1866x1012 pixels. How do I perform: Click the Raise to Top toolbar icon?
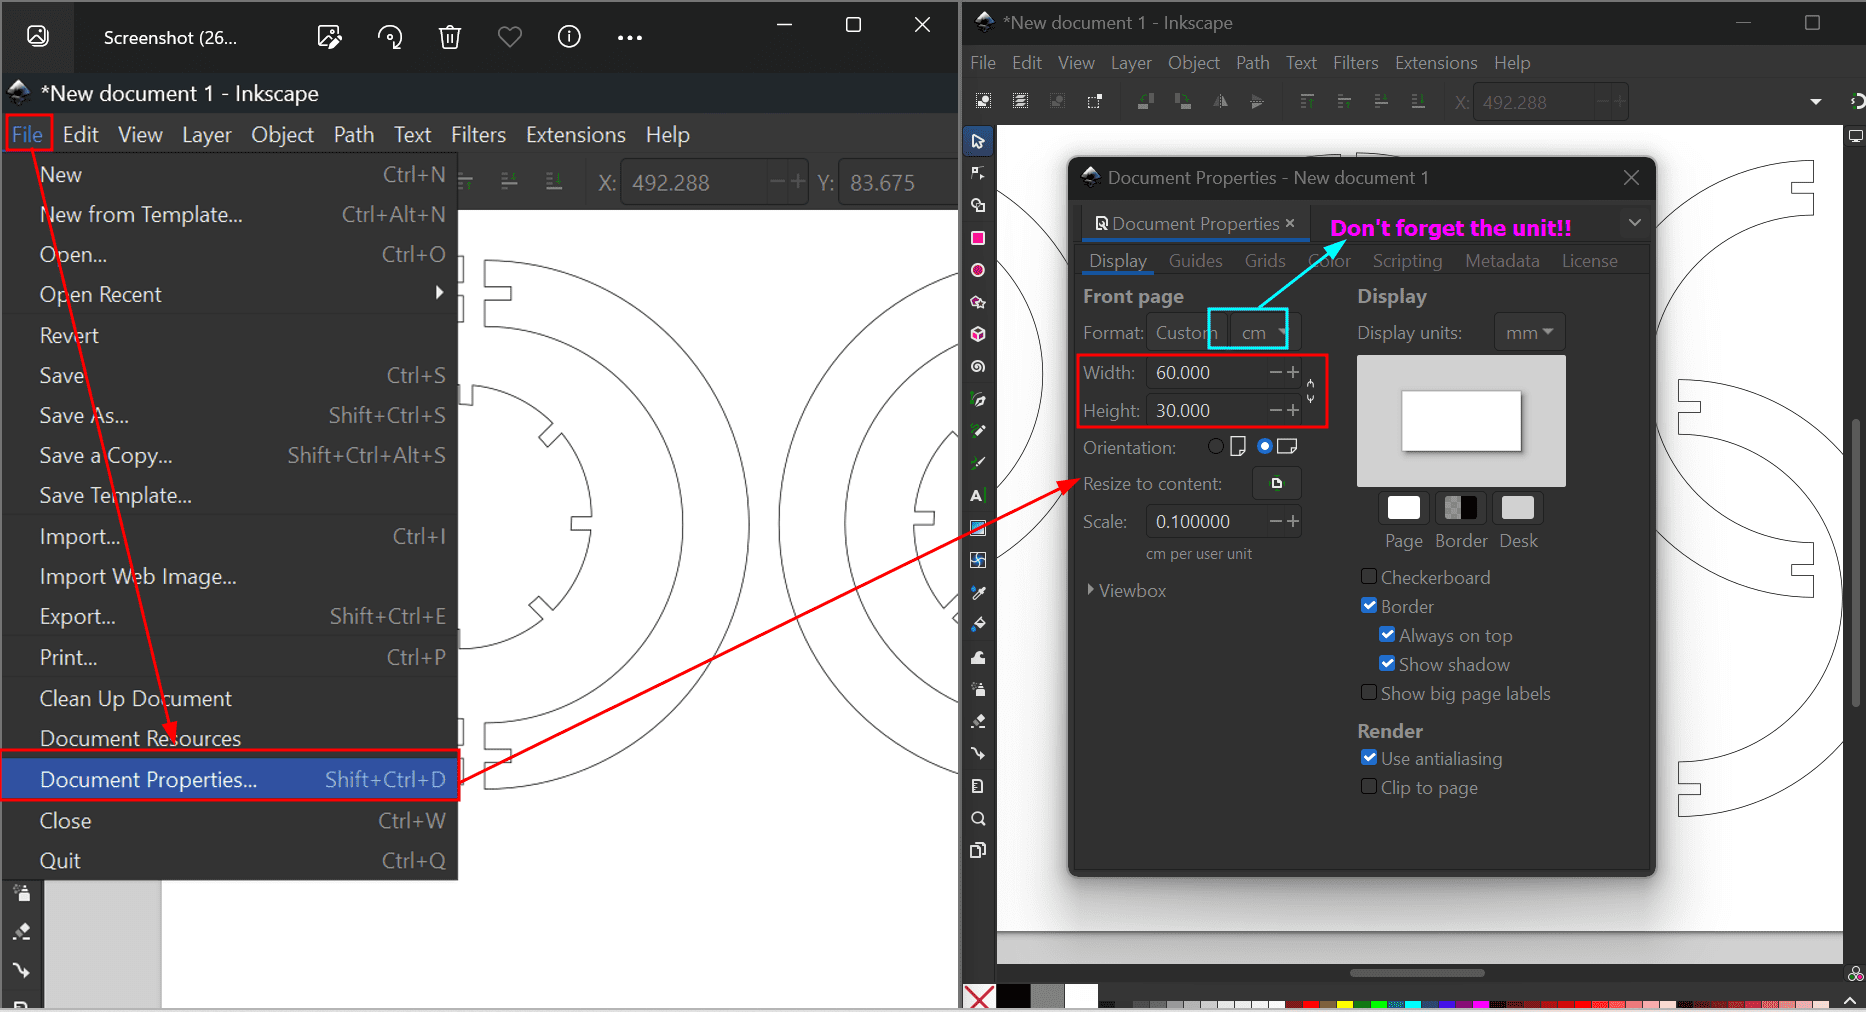coord(1307,101)
